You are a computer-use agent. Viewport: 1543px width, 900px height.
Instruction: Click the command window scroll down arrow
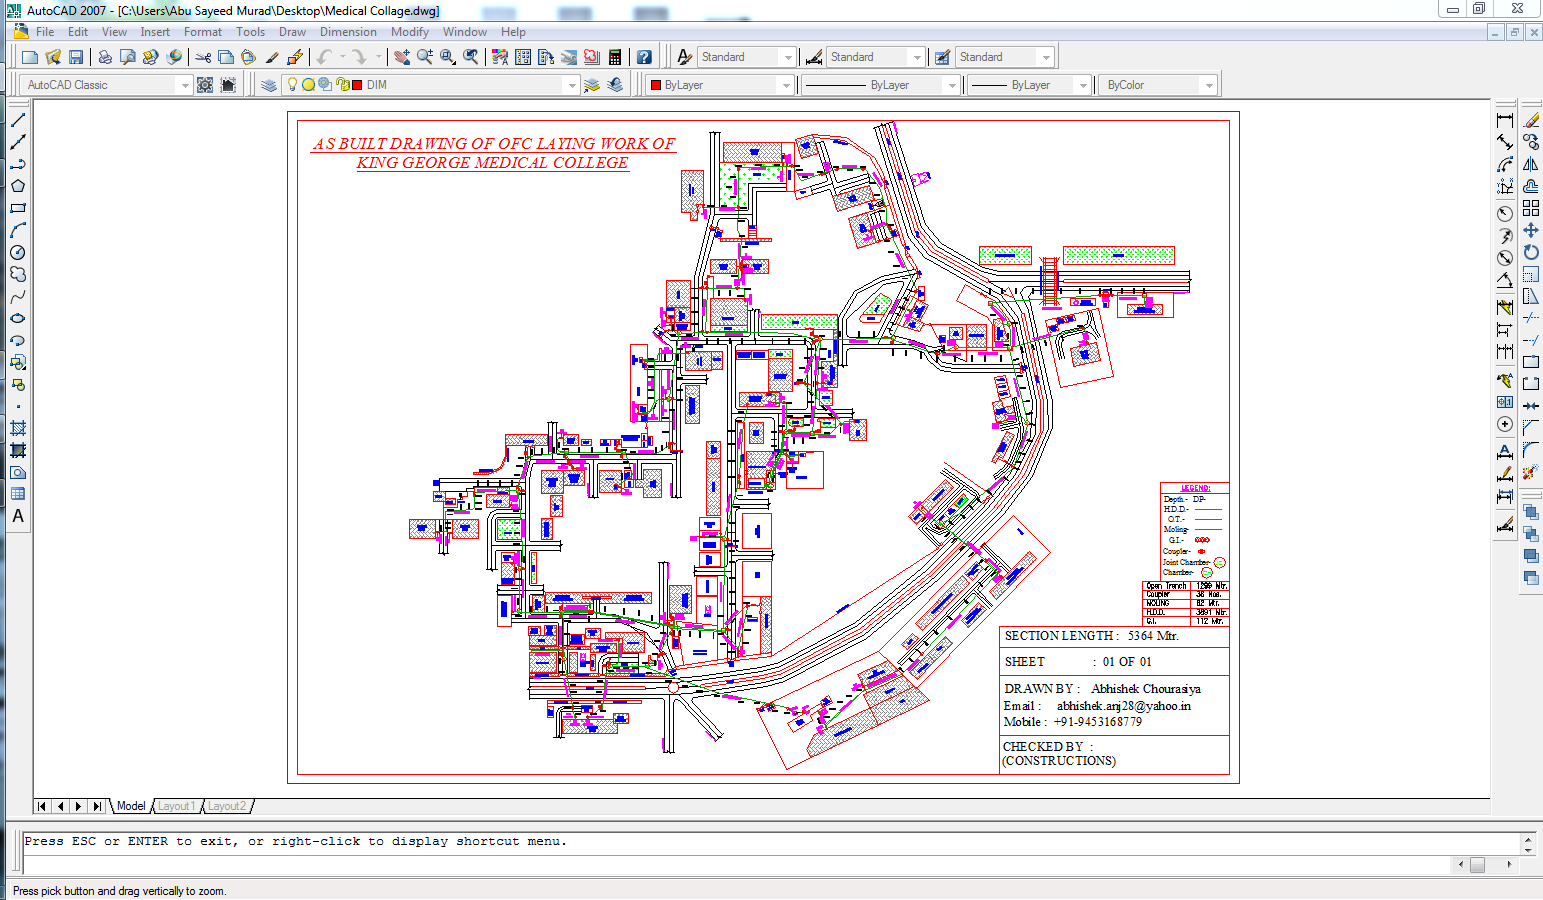(1528, 849)
